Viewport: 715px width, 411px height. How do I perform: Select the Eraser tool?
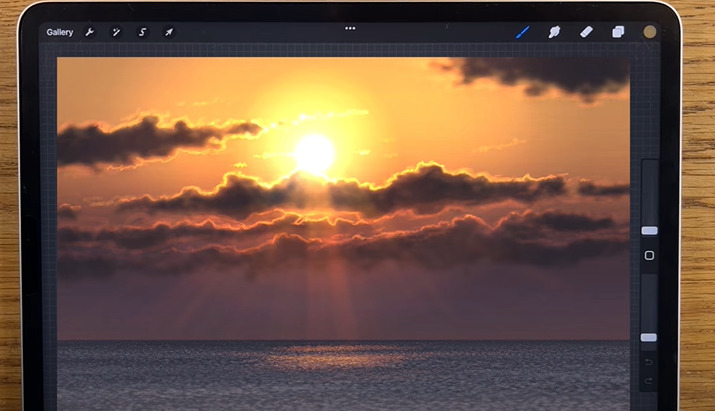click(x=586, y=32)
